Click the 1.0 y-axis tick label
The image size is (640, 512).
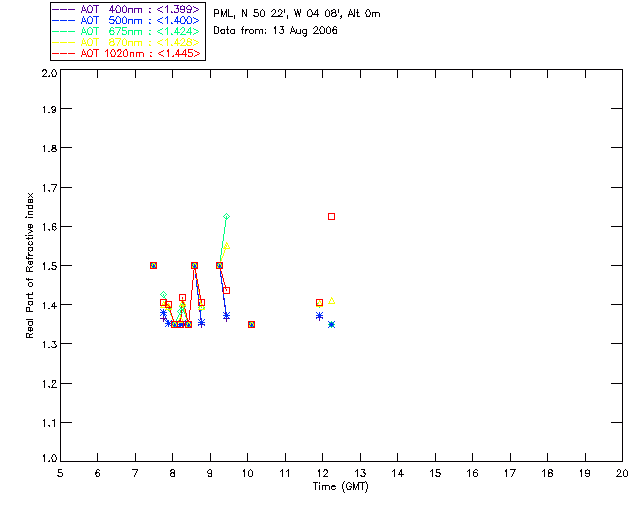[x=49, y=459]
